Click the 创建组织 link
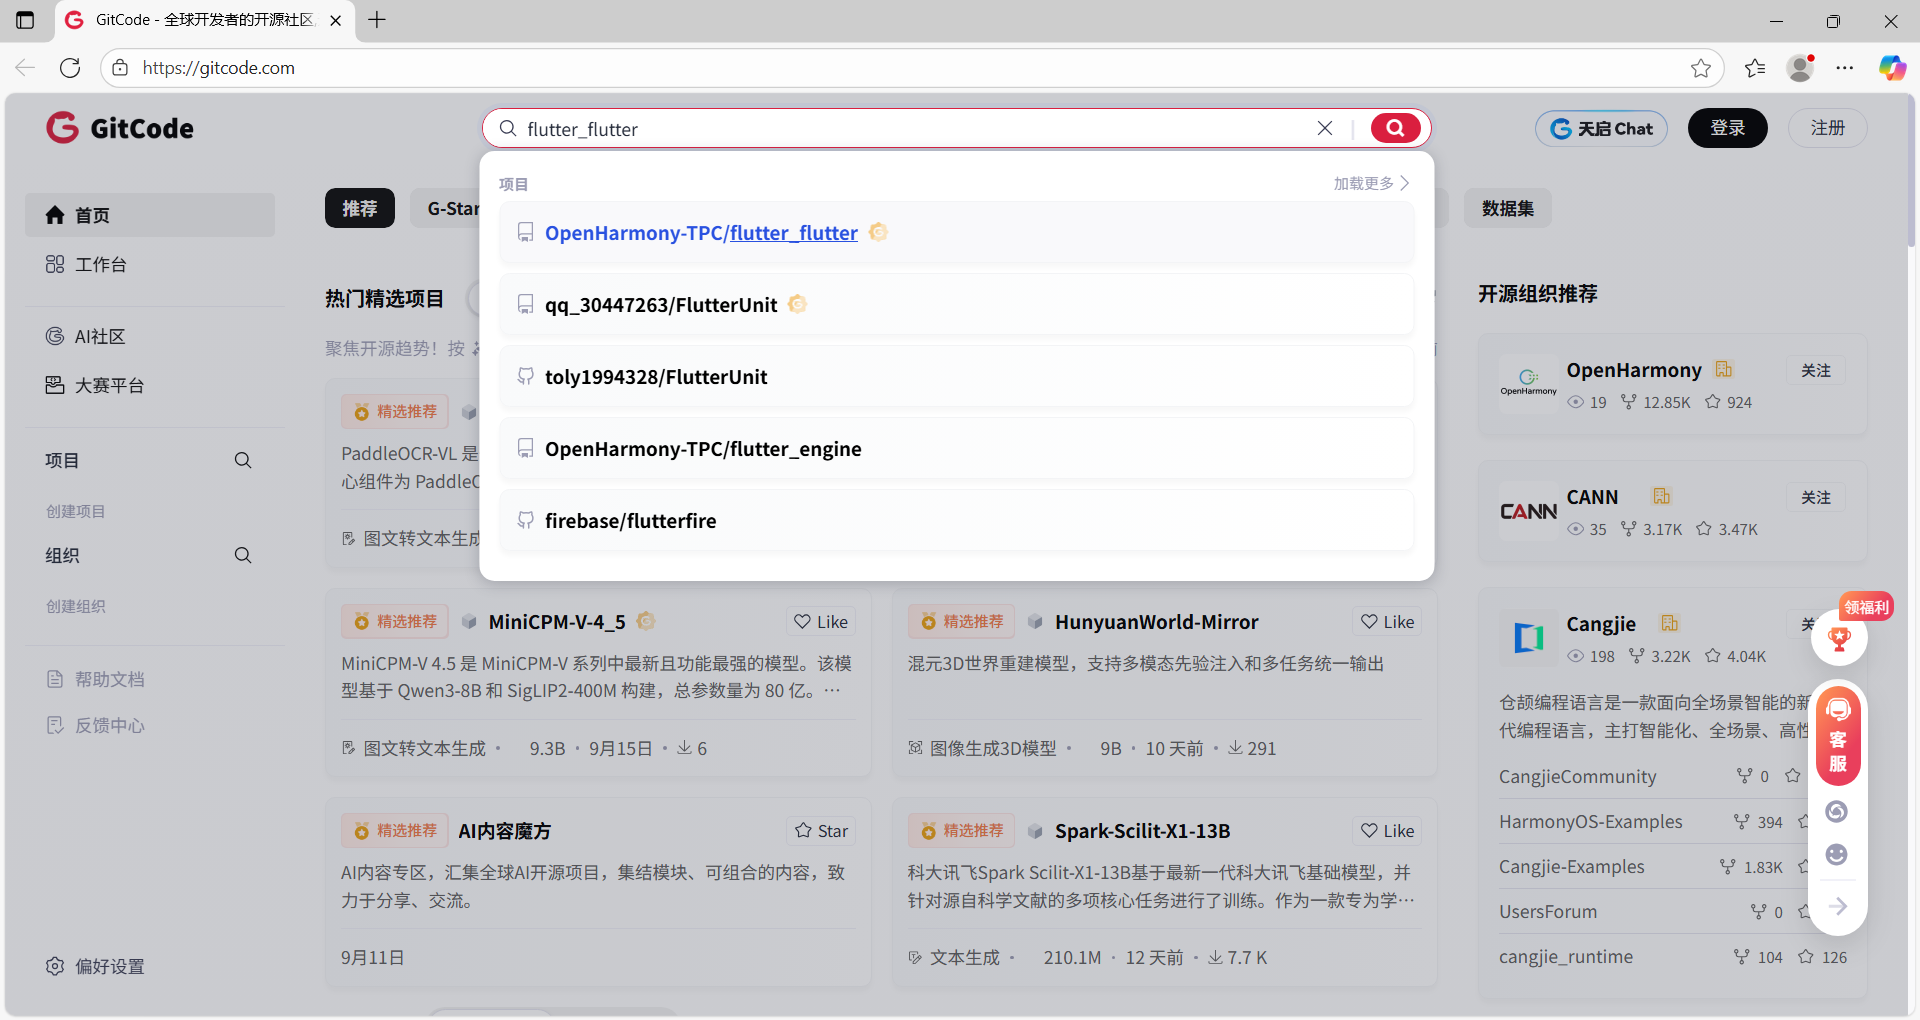This screenshot has width=1920, height=1020. 75,606
